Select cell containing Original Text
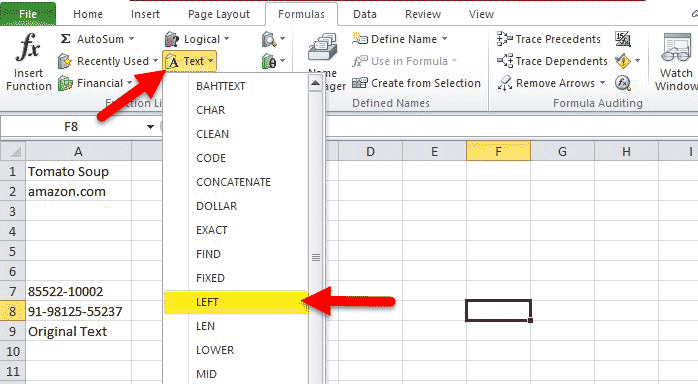Image resolution: width=698 pixels, height=384 pixels. 78,331
